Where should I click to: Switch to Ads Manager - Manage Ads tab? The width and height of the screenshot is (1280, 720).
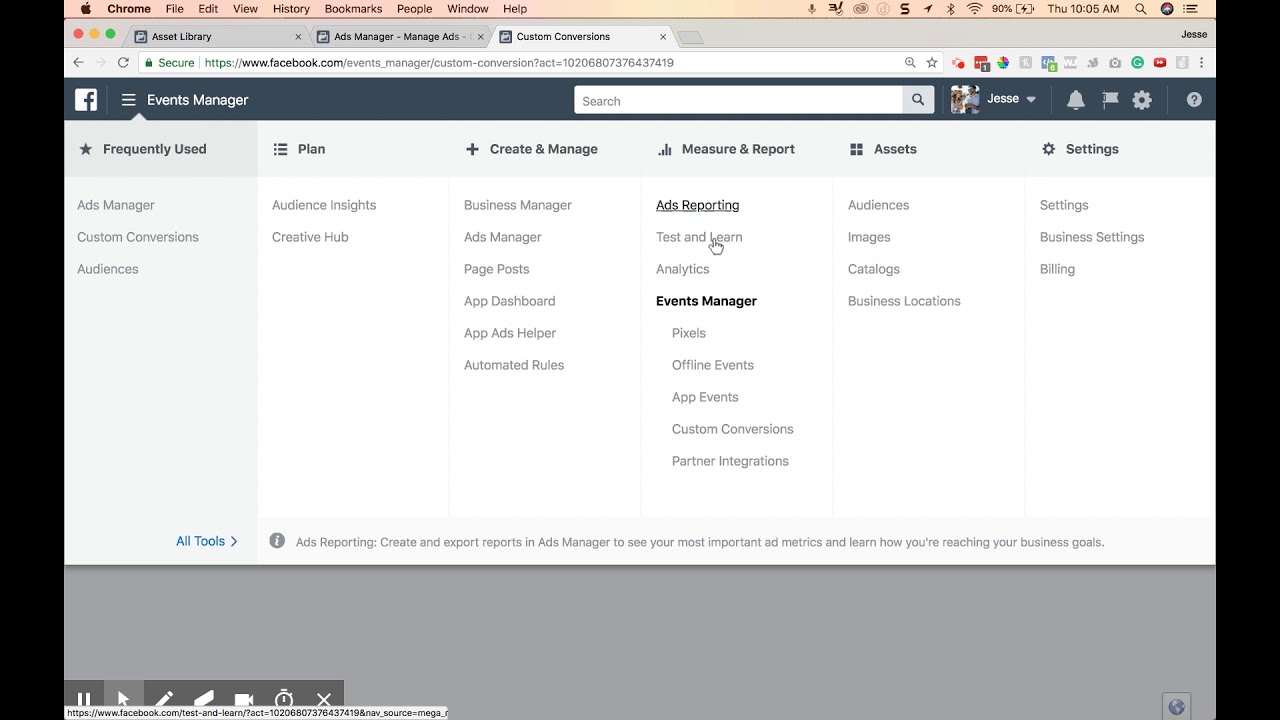pos(400,36)
